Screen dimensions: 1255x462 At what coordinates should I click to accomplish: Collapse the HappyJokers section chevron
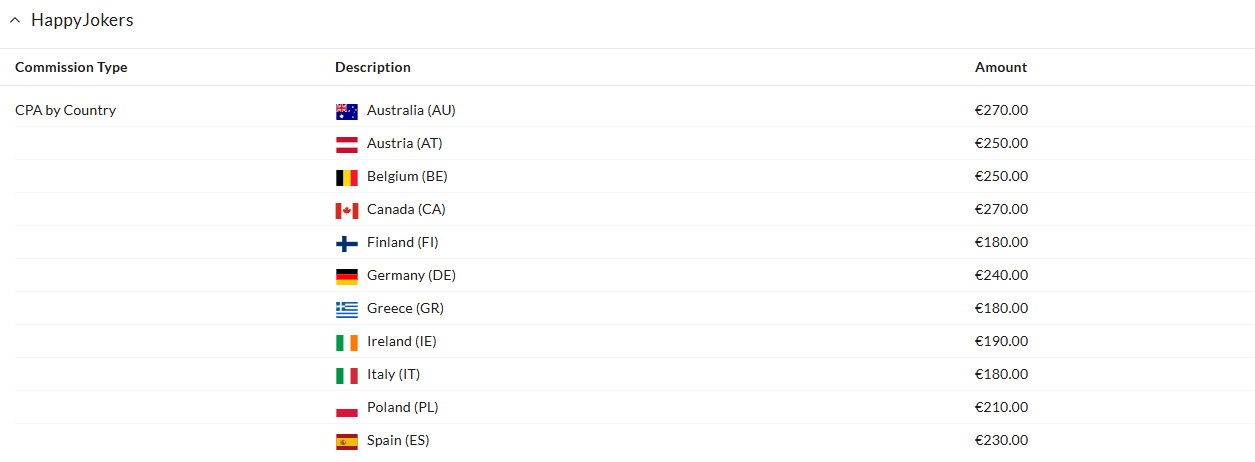tap(15, 21)
